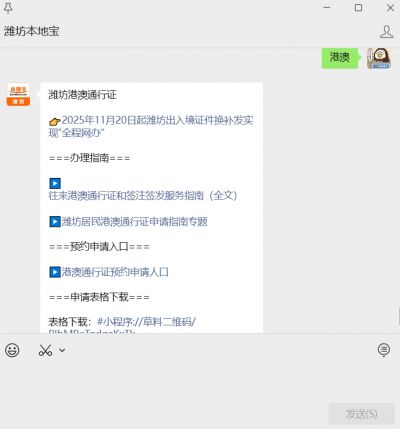
Task: Click the 发送(S) send button
Action: pyautogui.click(x=362, y=414)
